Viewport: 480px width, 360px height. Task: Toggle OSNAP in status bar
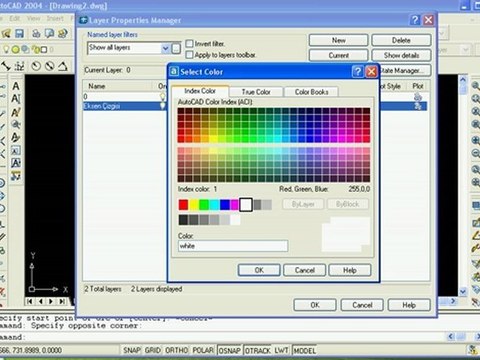click(x=229, y=350)
